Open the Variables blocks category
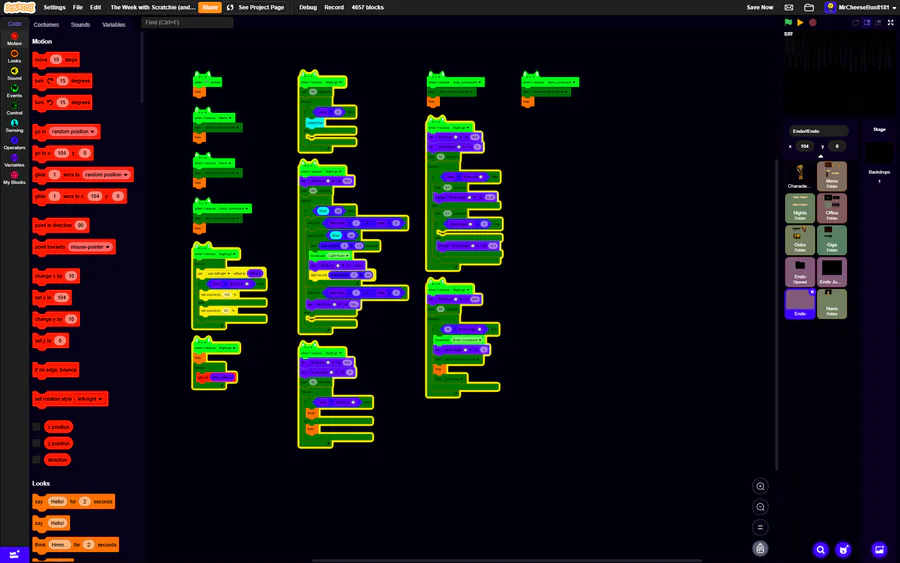 pyautogui.click(x=14, y=160)
